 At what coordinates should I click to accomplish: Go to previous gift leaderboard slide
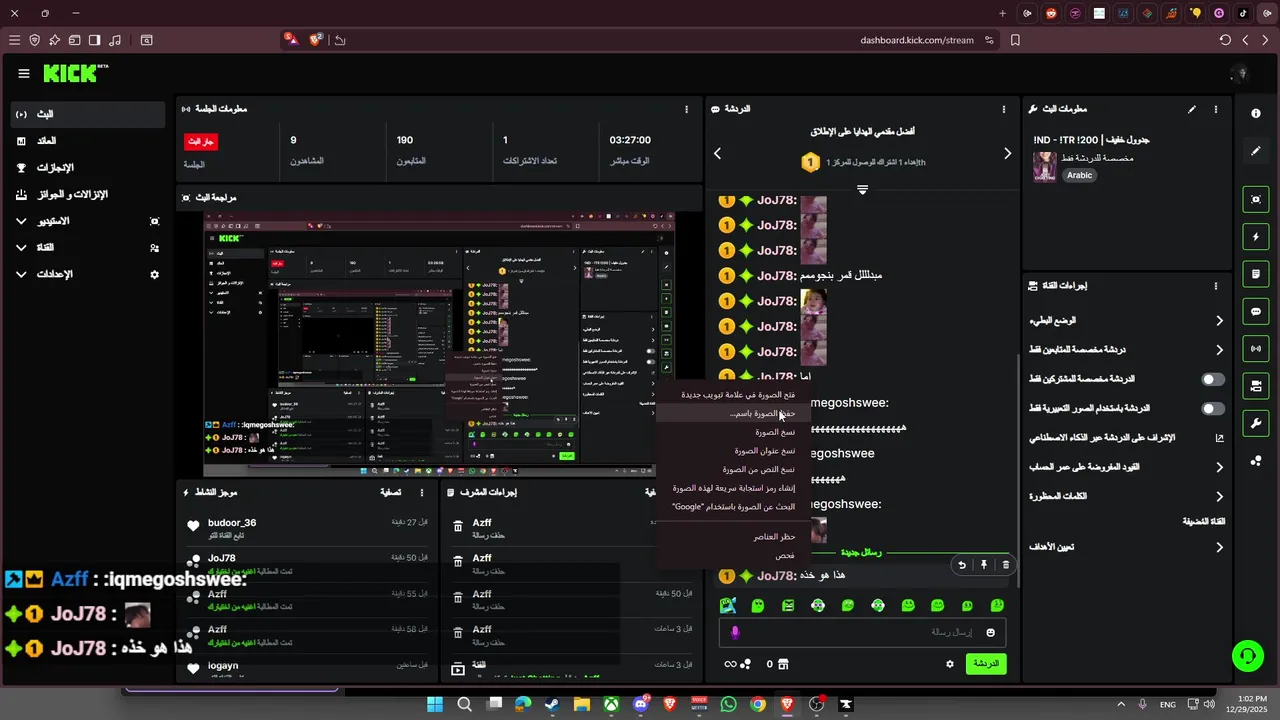717,153
